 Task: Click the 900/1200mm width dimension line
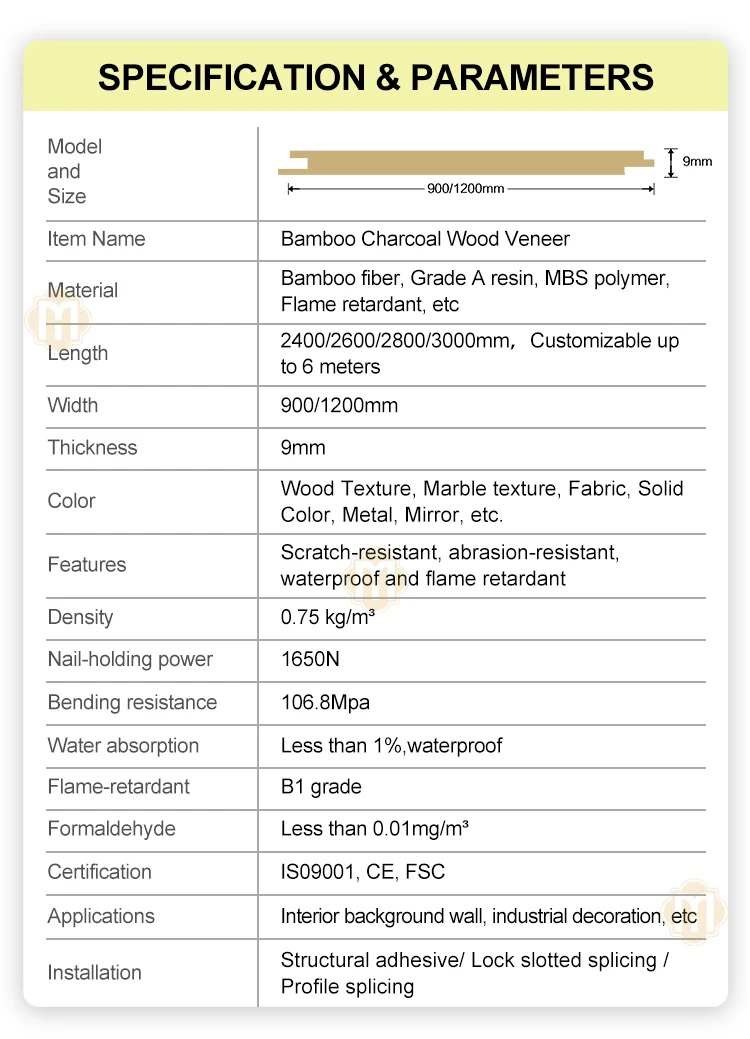(470, 188)
